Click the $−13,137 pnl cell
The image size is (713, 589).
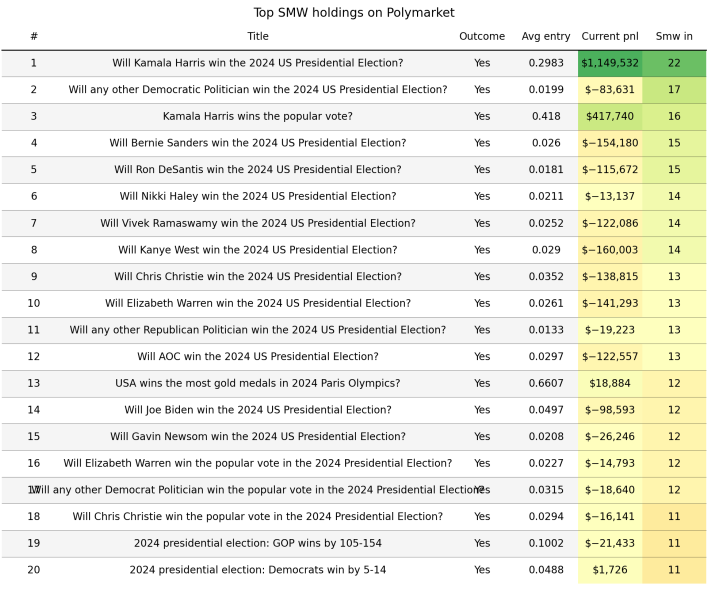[610, 196]
